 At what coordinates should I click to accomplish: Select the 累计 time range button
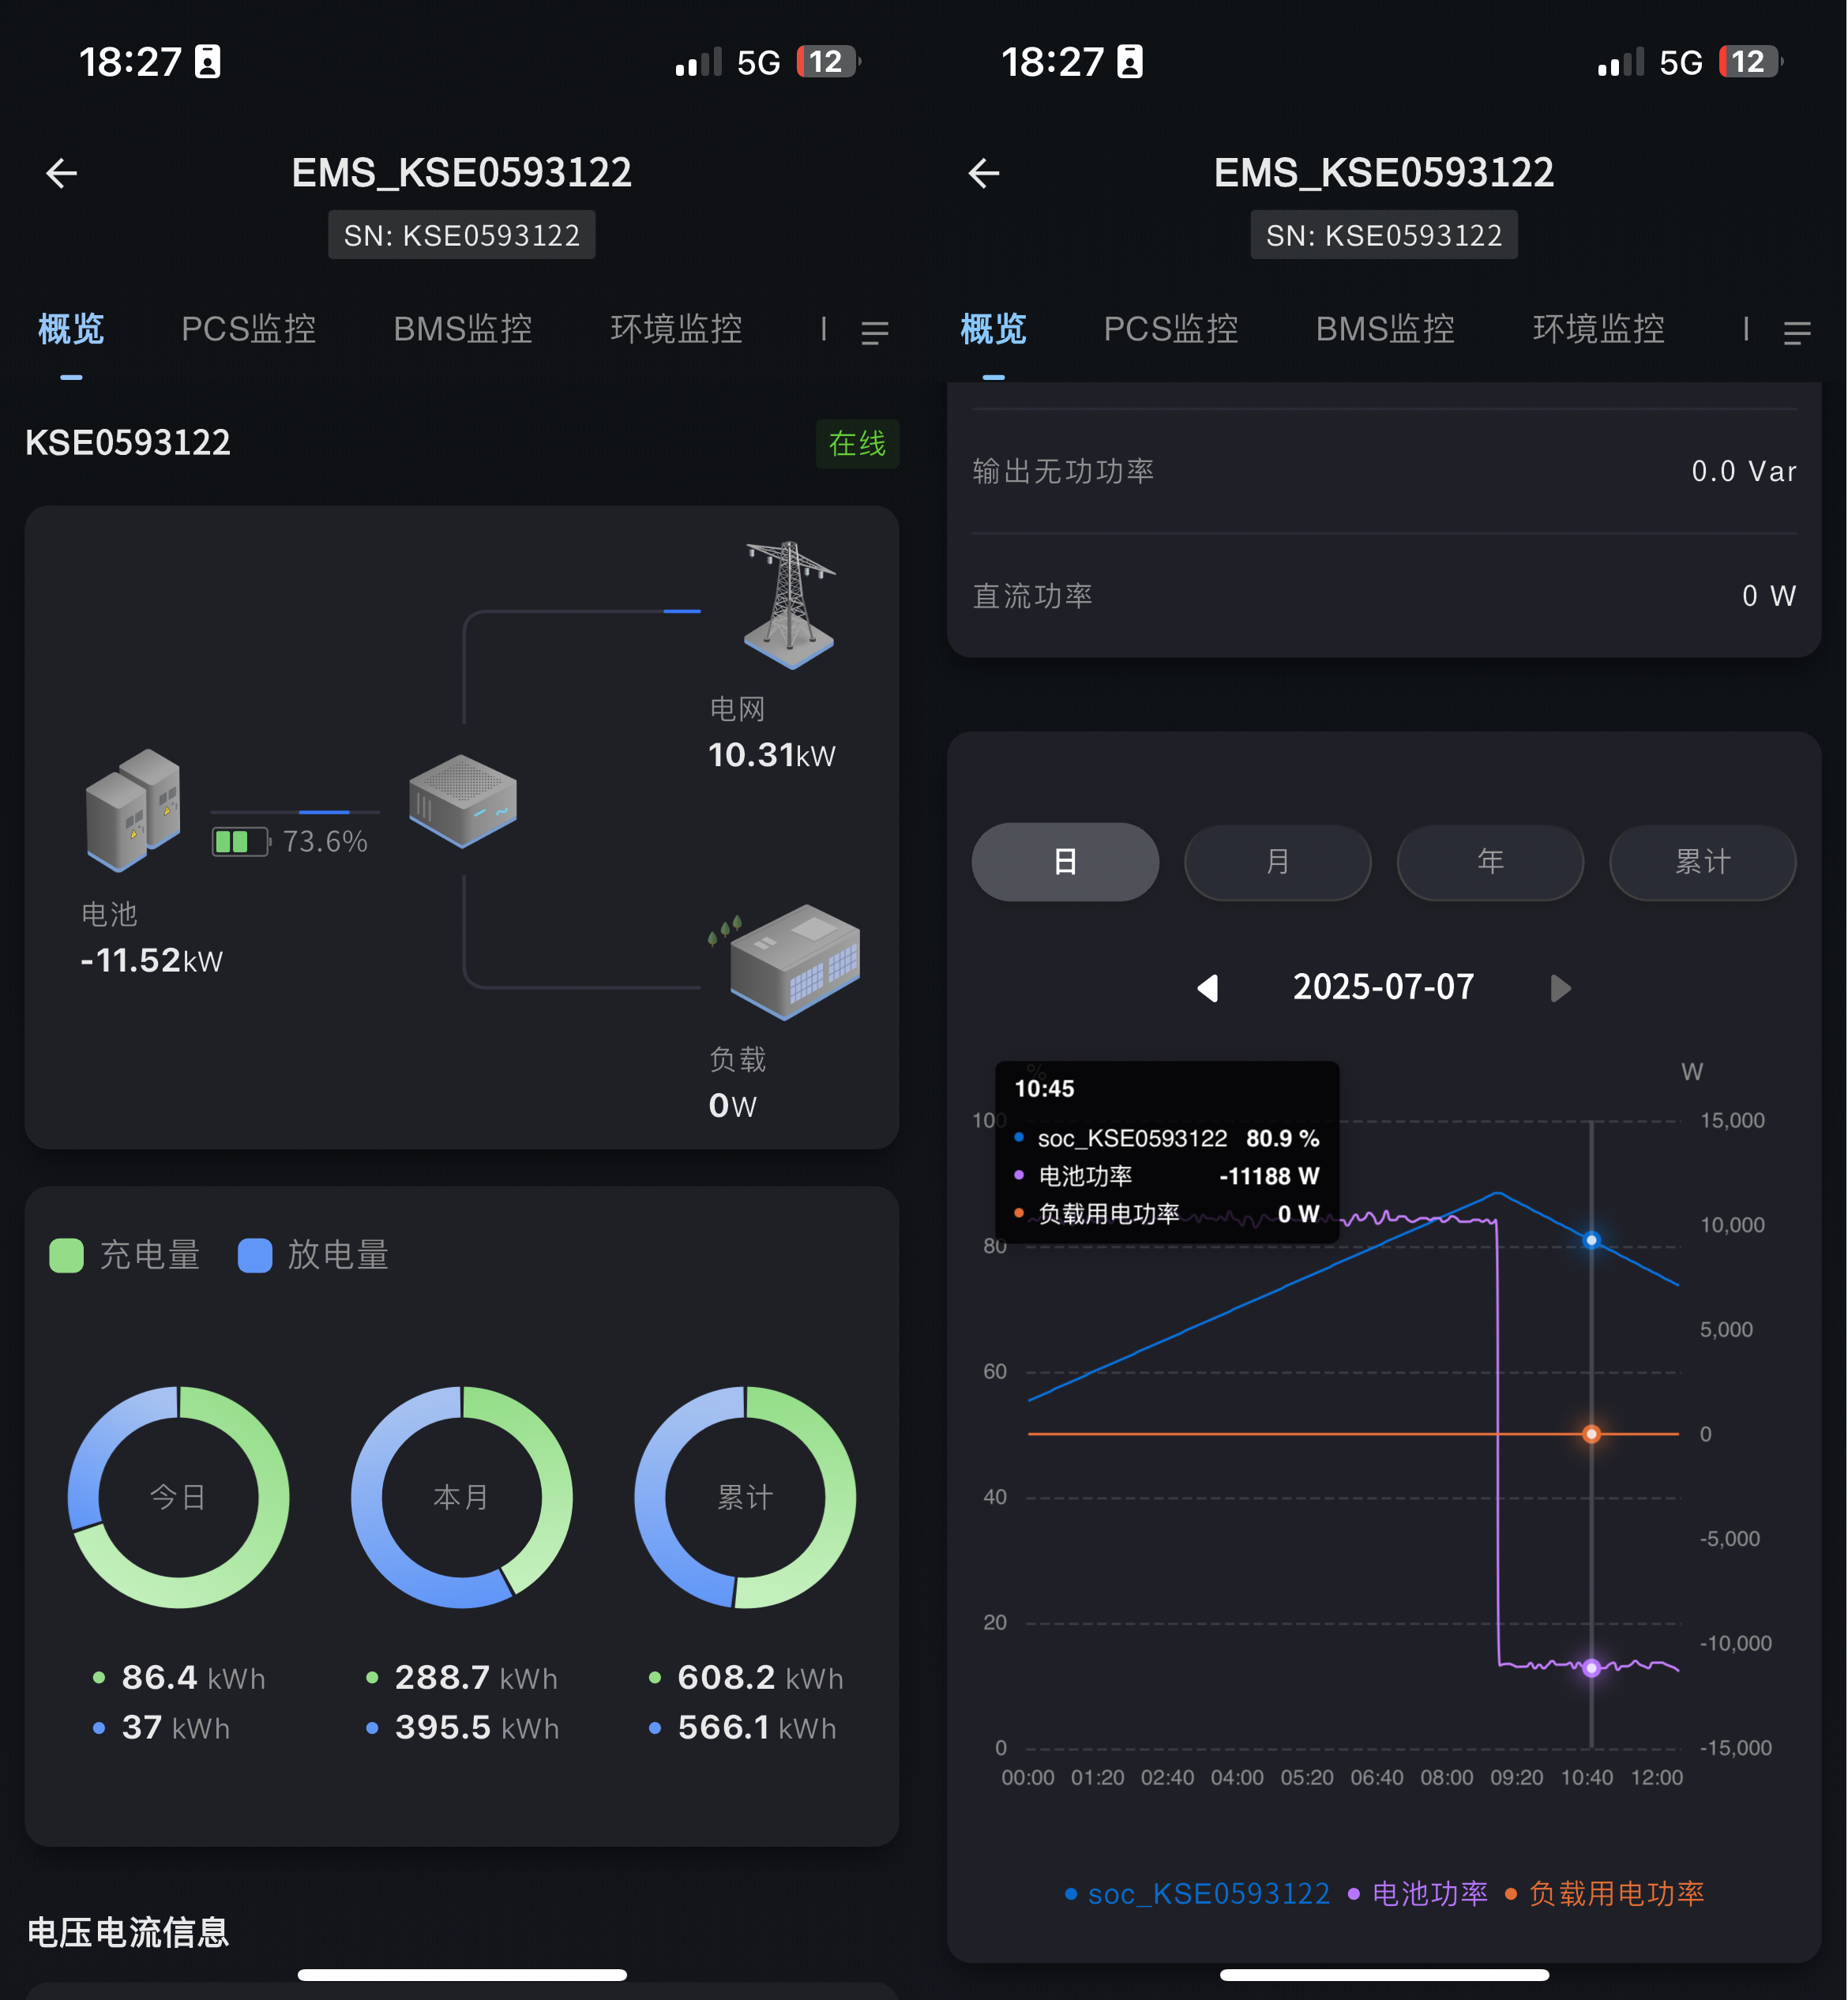1702,862
